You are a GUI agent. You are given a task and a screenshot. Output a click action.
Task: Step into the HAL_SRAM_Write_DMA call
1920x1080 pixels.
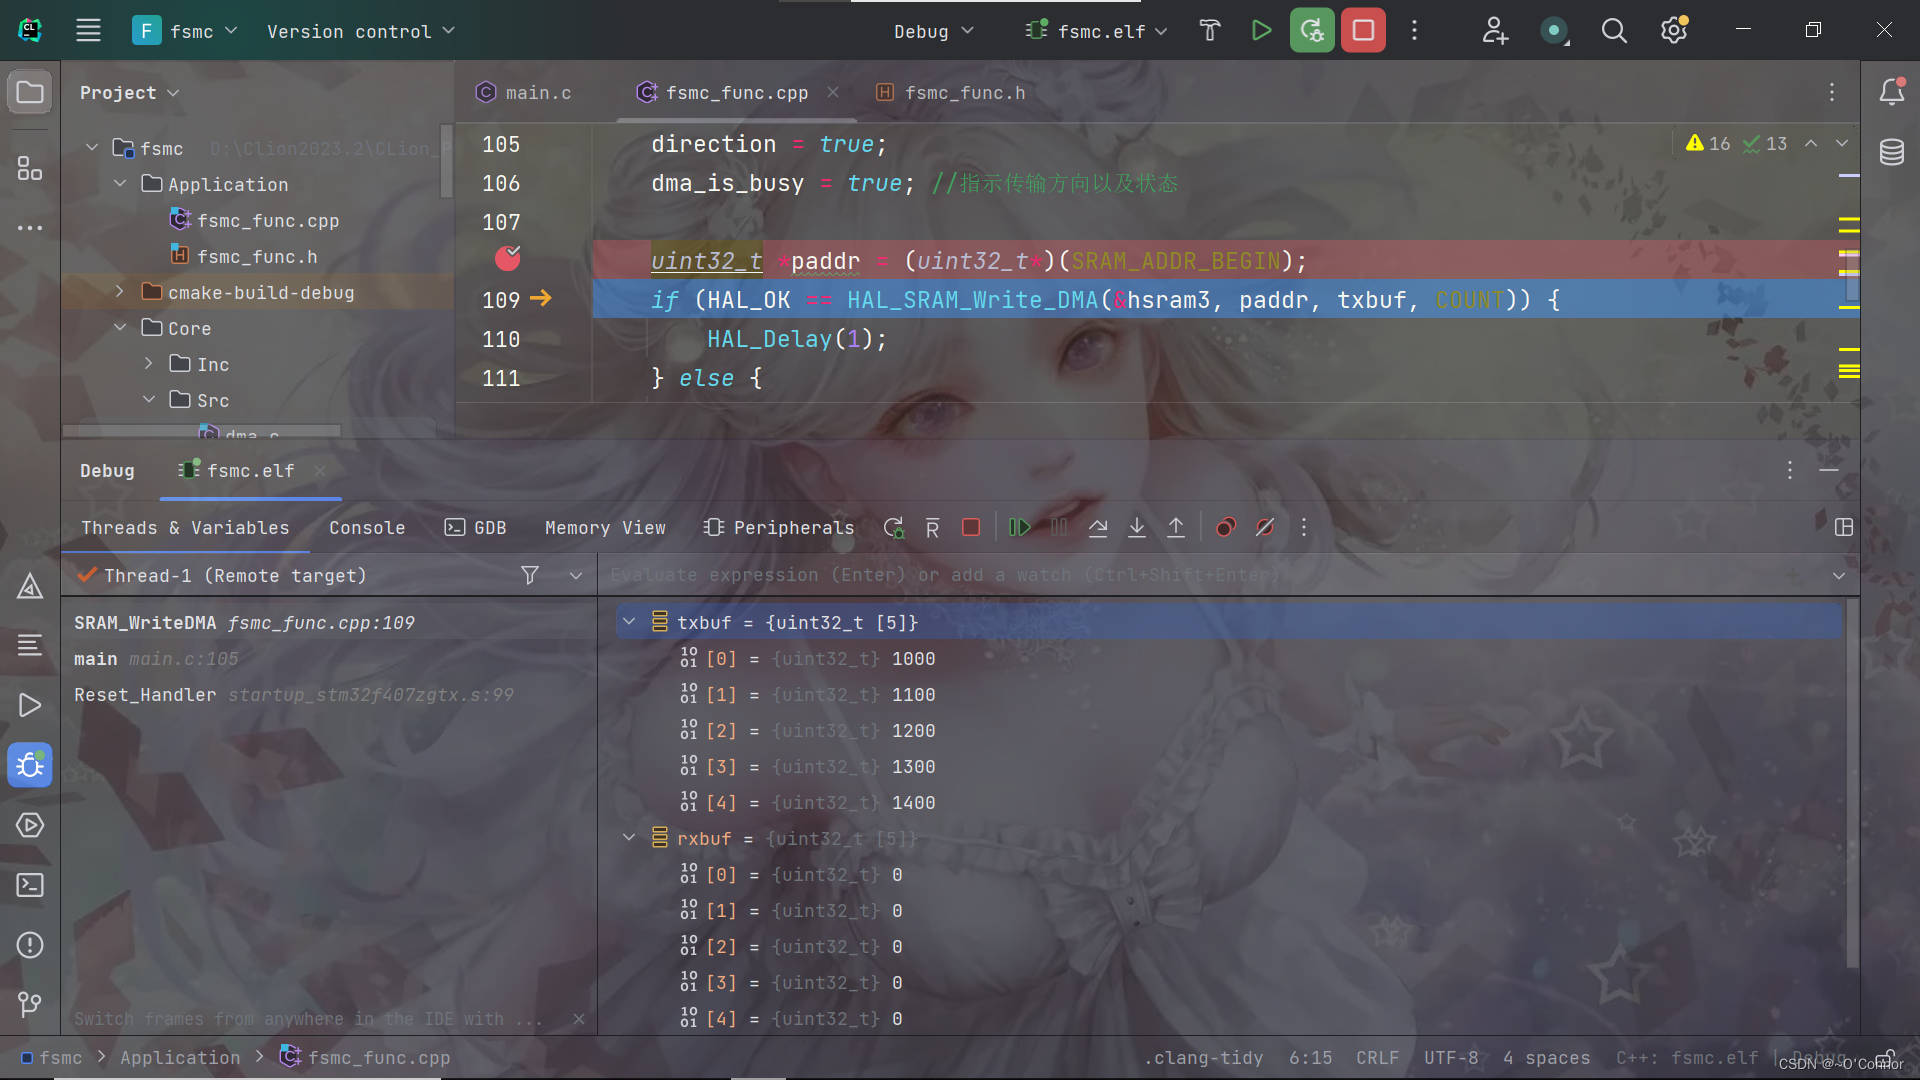(1137, 527)
